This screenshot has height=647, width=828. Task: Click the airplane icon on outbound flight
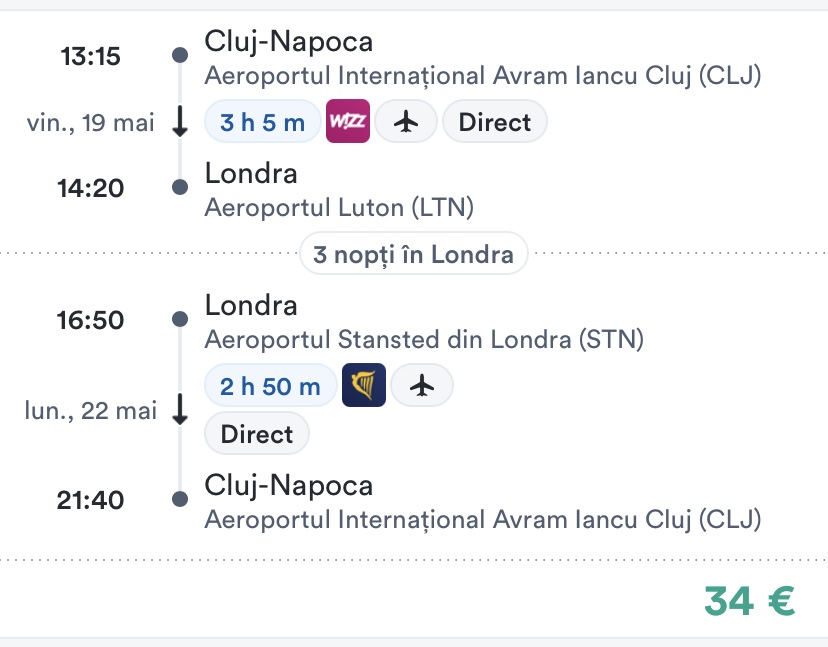click(x=406, y=123)
